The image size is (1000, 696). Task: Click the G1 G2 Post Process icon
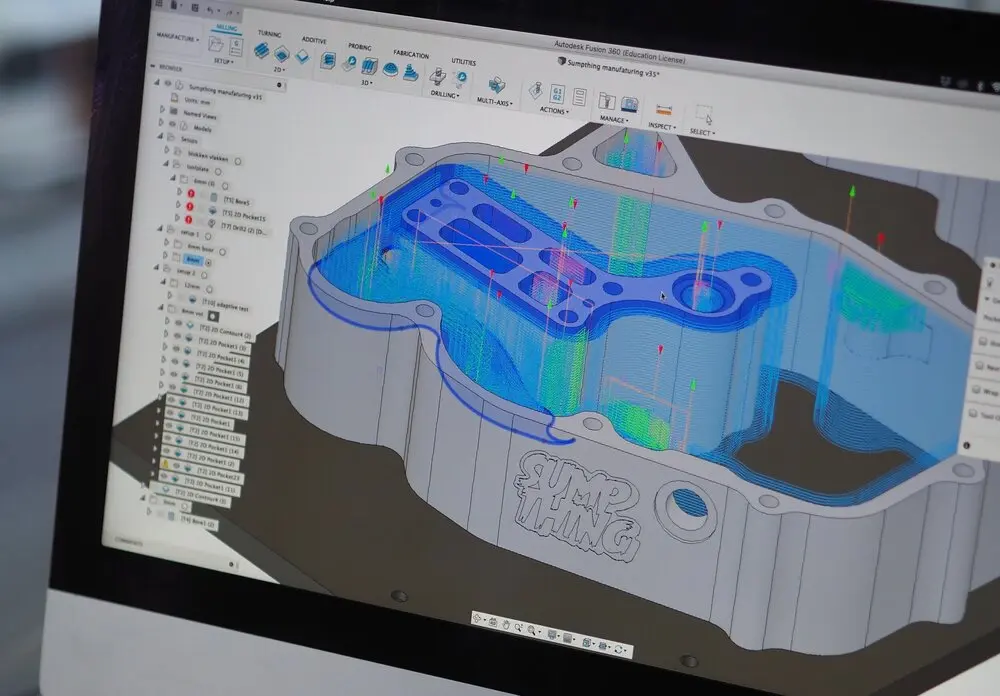557,94
